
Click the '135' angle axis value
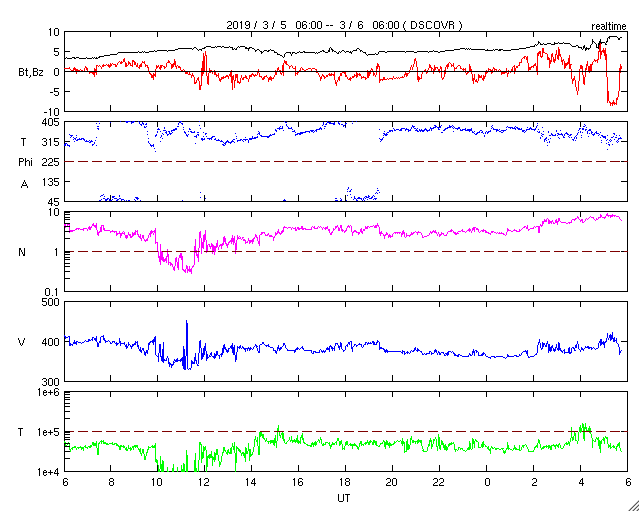pyautogui.click(x=52, y=182)
